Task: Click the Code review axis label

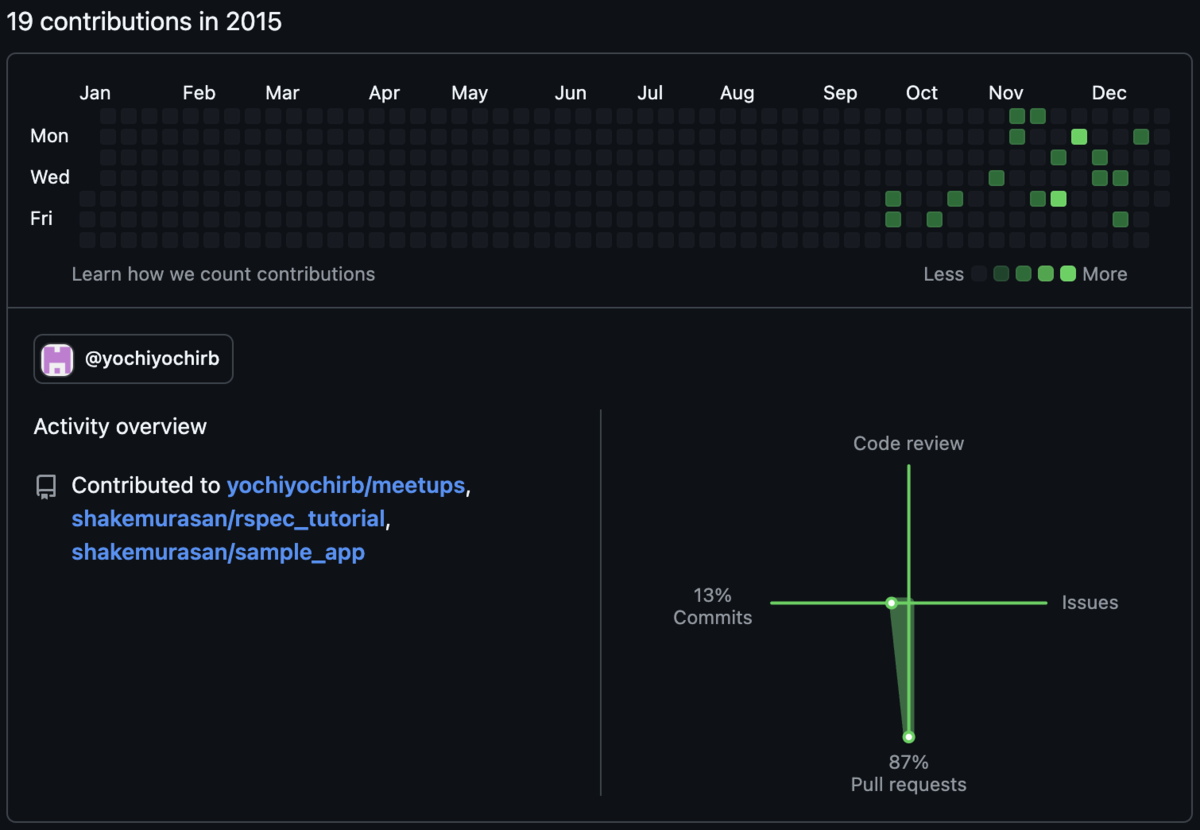Action: (x=908, y=443)
